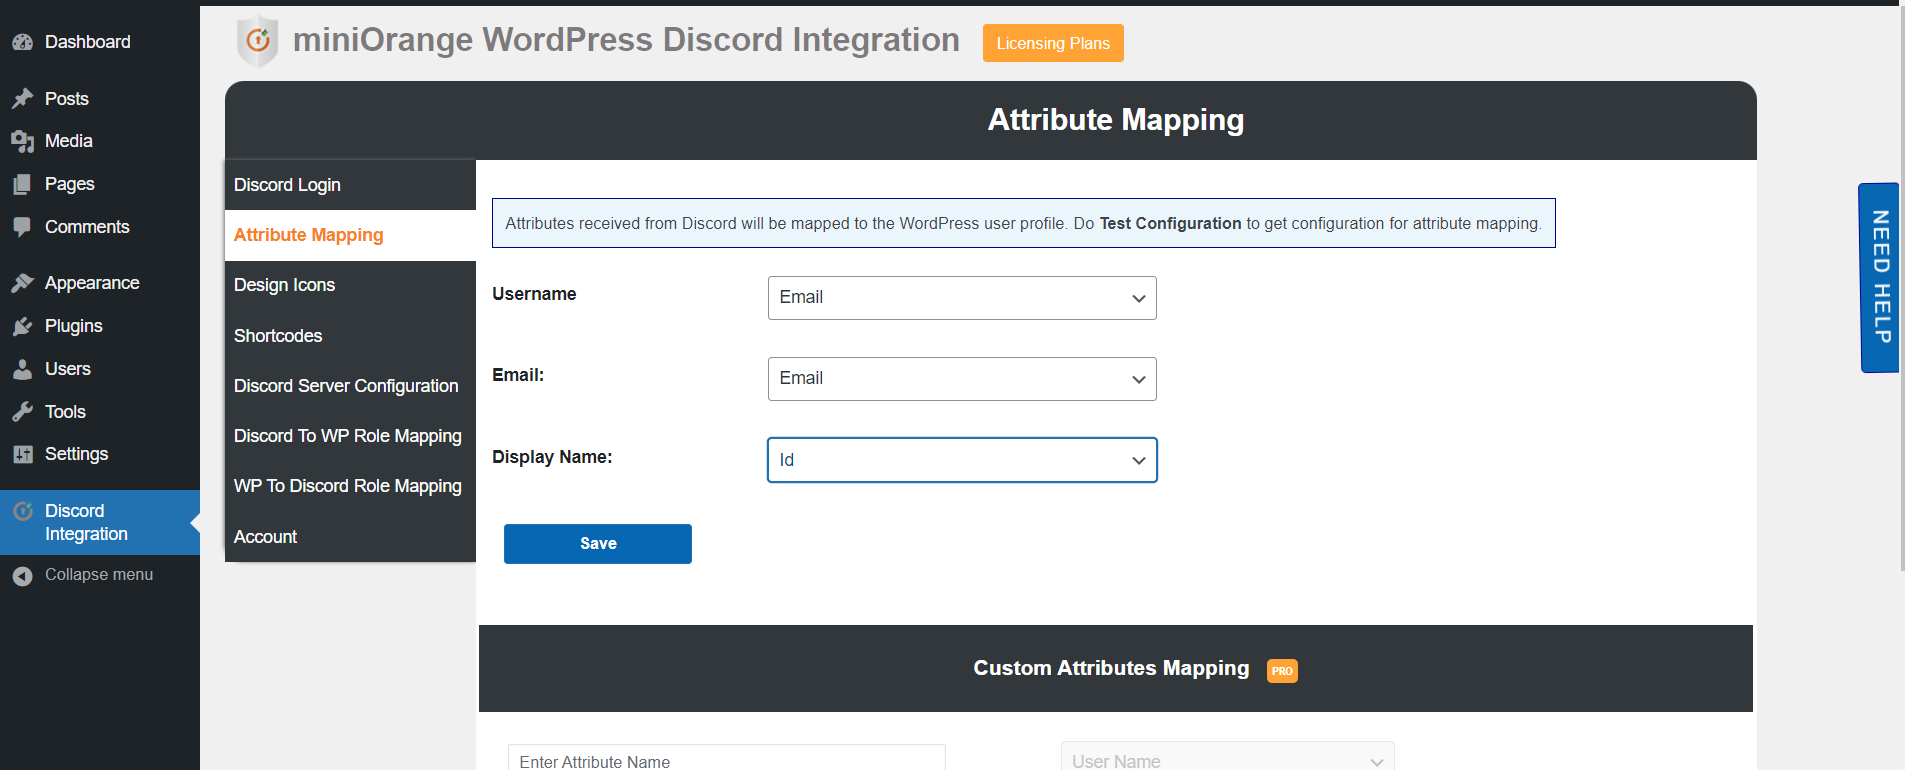This screenshot has height=770, width=1905.
Task: Click the Users person icon
Action: point(22,369)
